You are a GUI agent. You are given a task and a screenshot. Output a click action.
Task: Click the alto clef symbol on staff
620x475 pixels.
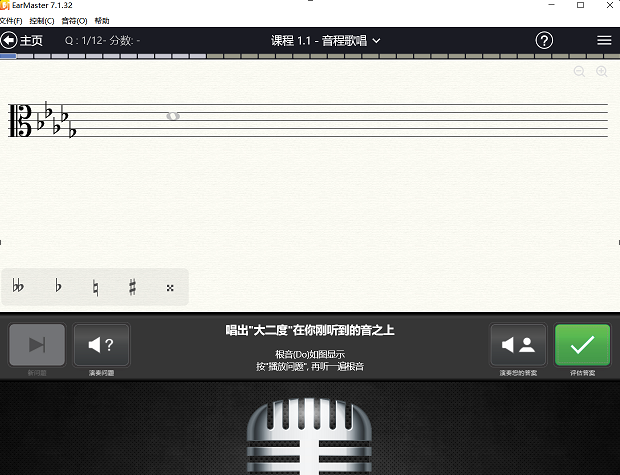(20, 121)
